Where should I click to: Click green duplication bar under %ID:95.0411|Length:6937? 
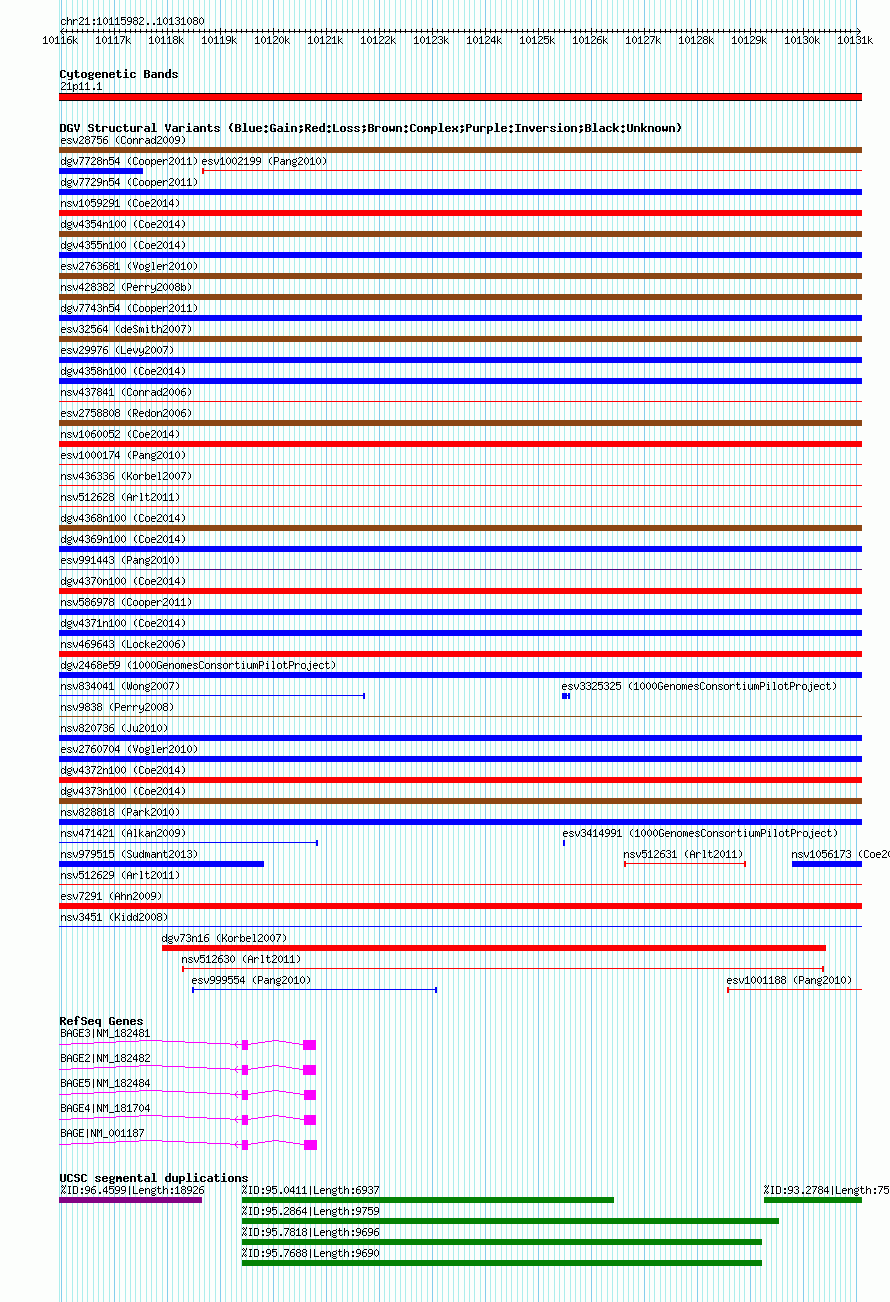[428, 1200]
